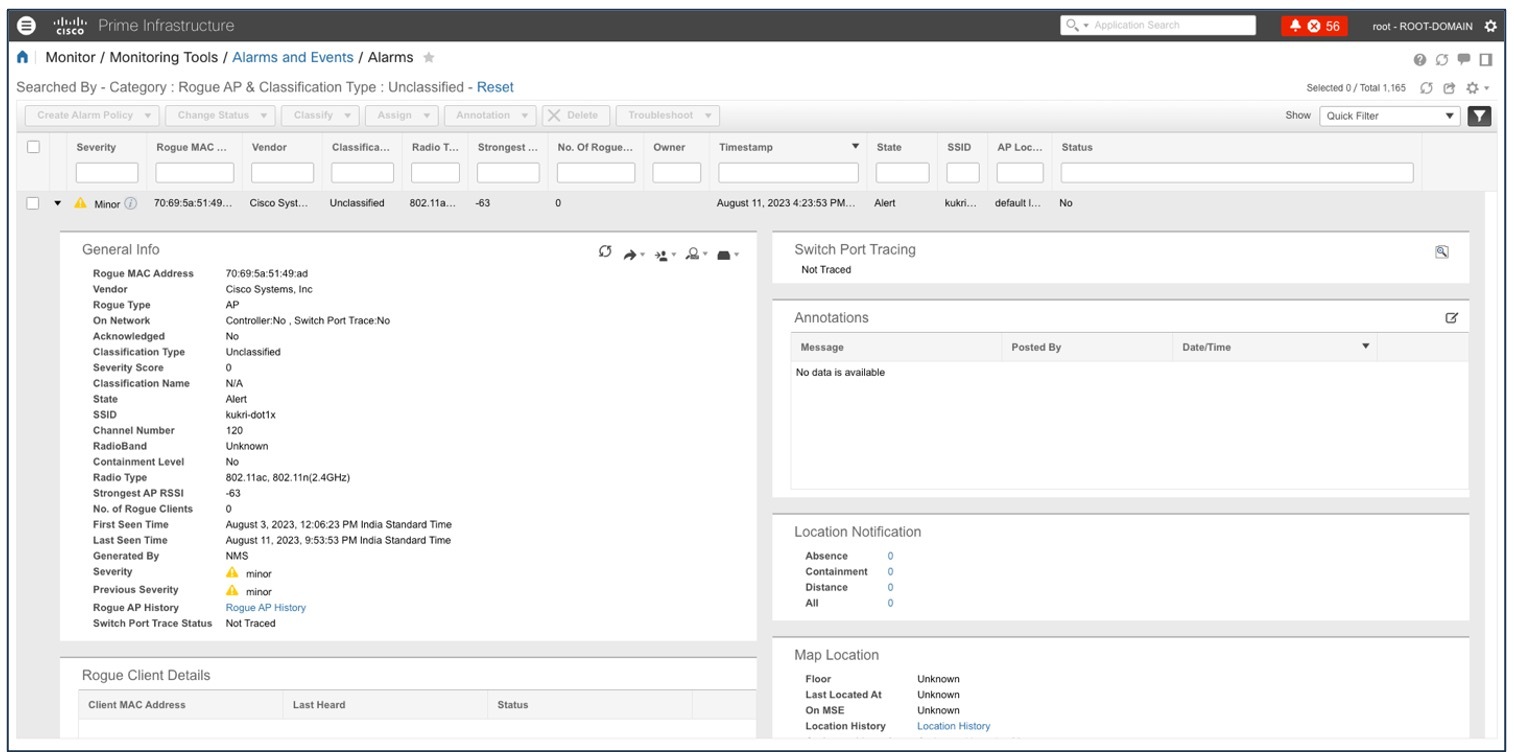Refresh the General Info panel
This screenshot has height=756, width=1514.
(605, 252)
